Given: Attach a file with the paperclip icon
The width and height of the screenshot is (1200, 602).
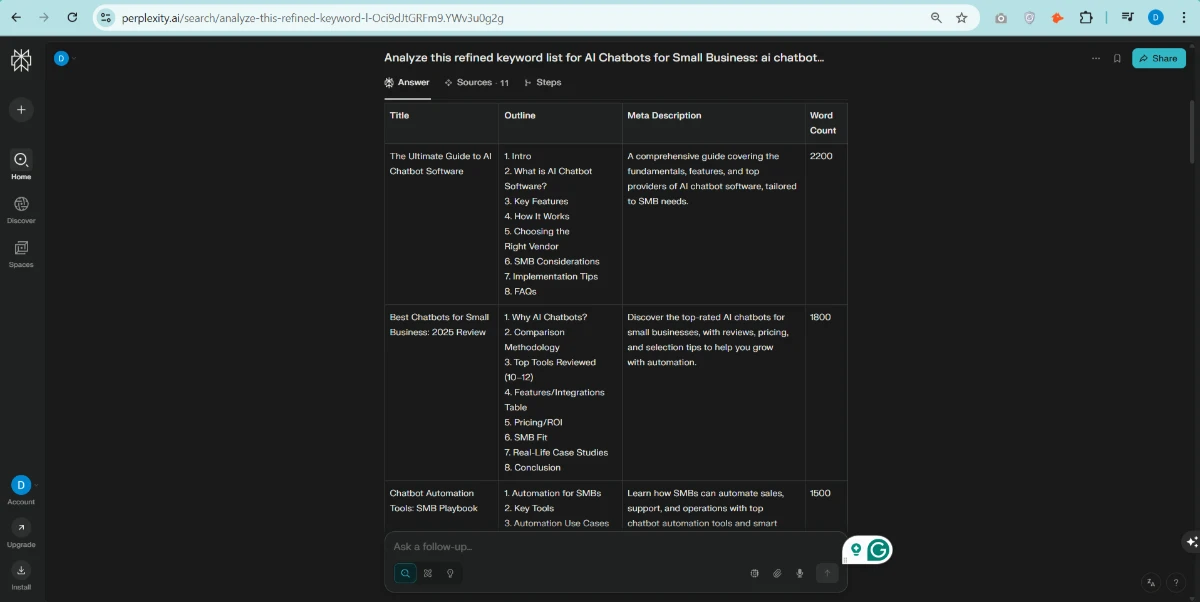Looking at the screenshot, I should coord(777,573).
